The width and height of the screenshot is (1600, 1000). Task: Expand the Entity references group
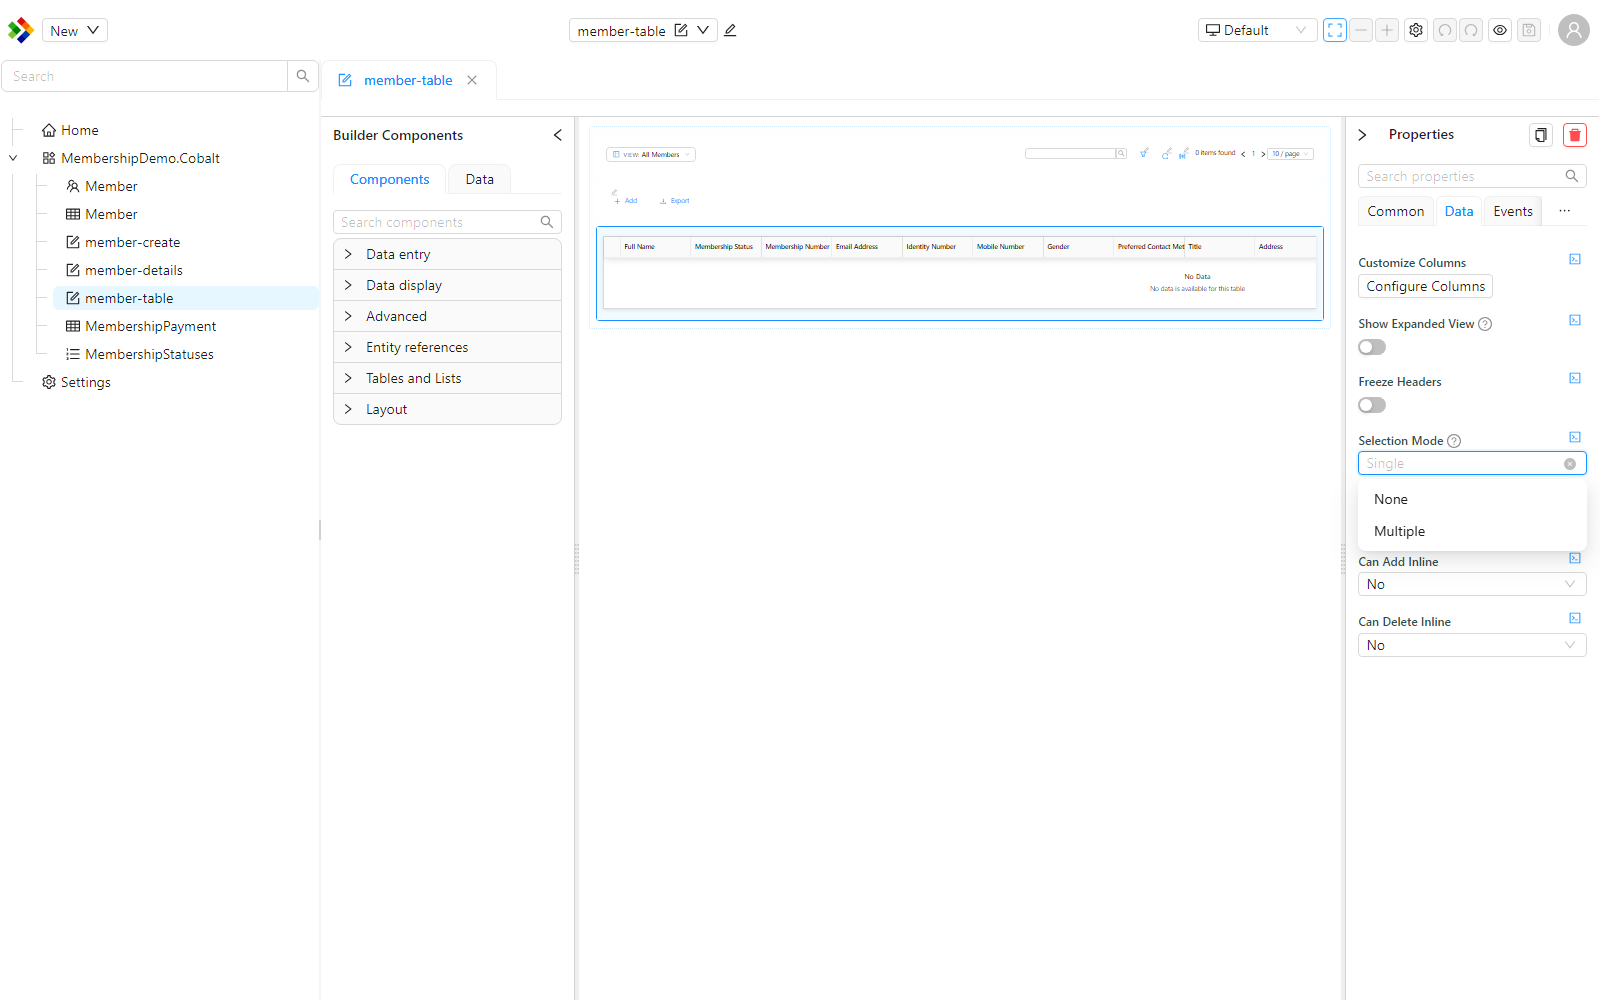tap(447, 347)
